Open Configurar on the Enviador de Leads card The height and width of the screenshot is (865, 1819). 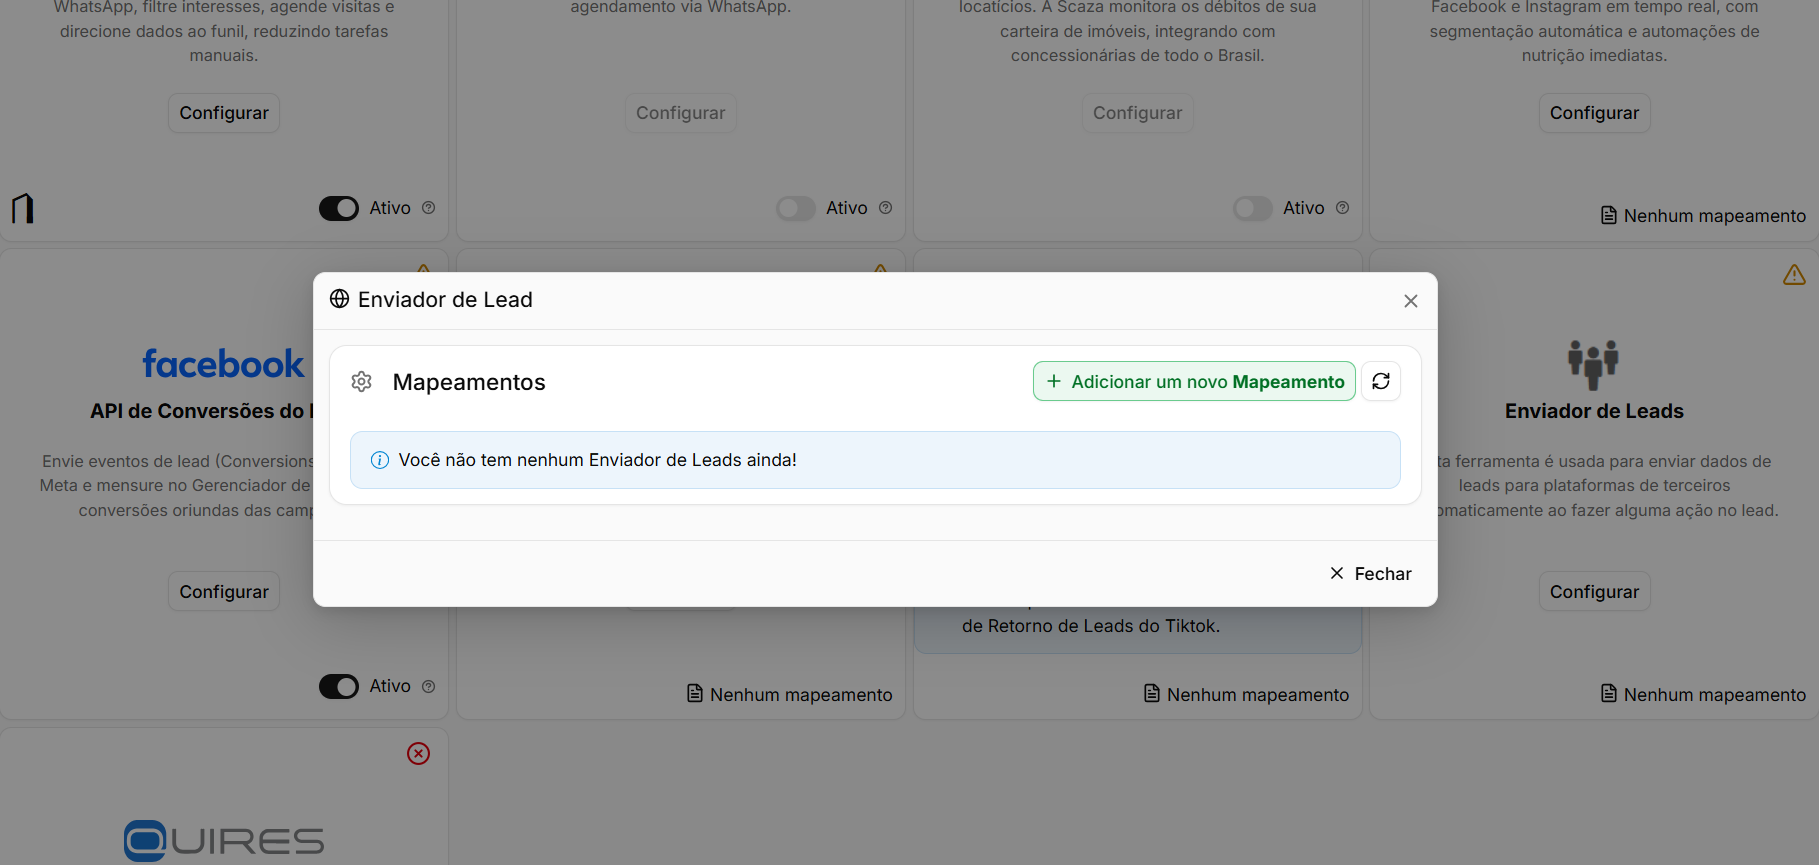point(1594,591)
